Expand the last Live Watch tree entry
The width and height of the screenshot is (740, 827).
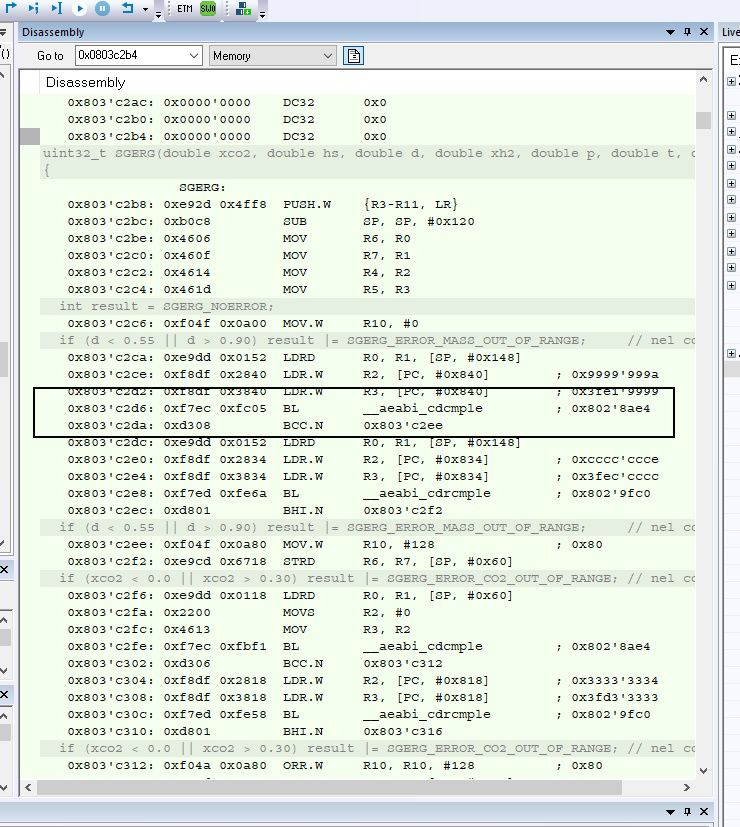point(731,353)
